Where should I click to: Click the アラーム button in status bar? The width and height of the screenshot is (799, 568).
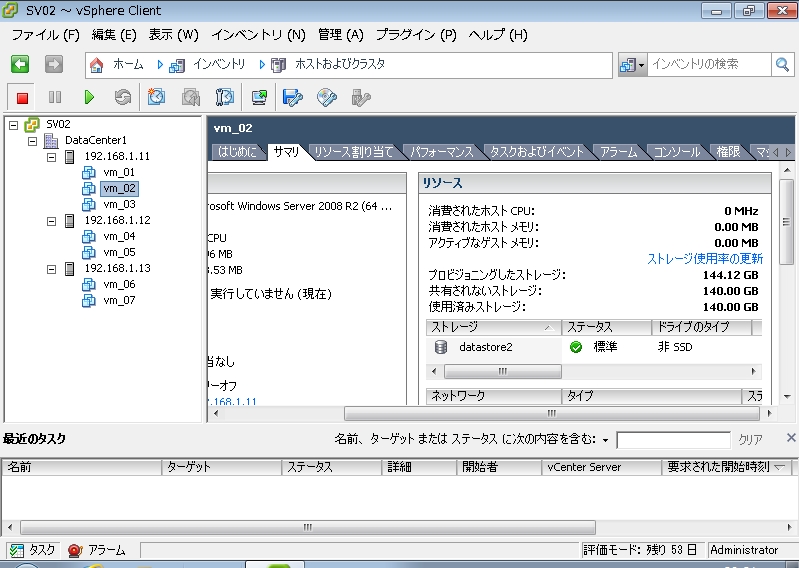point(97,550)
